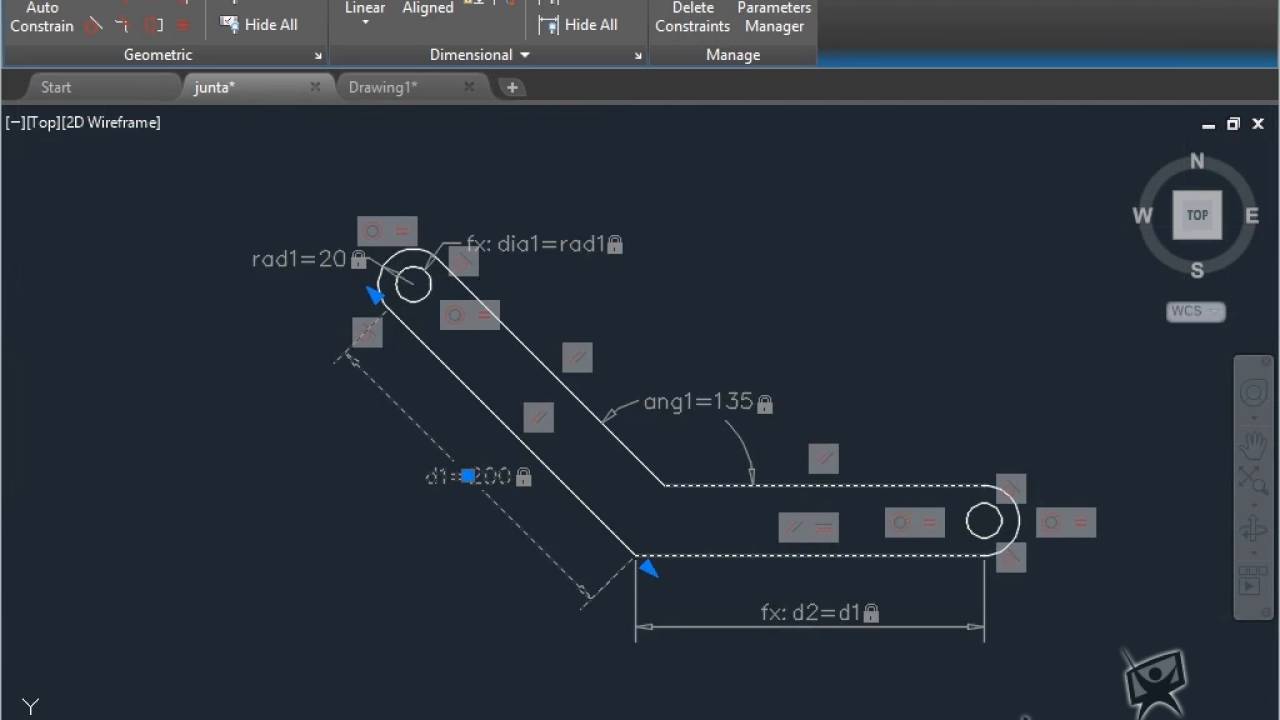Viewport: 1280px width, 720px height.
Task: Click the lock icon beside ang1=135
Action: [765, 404]
